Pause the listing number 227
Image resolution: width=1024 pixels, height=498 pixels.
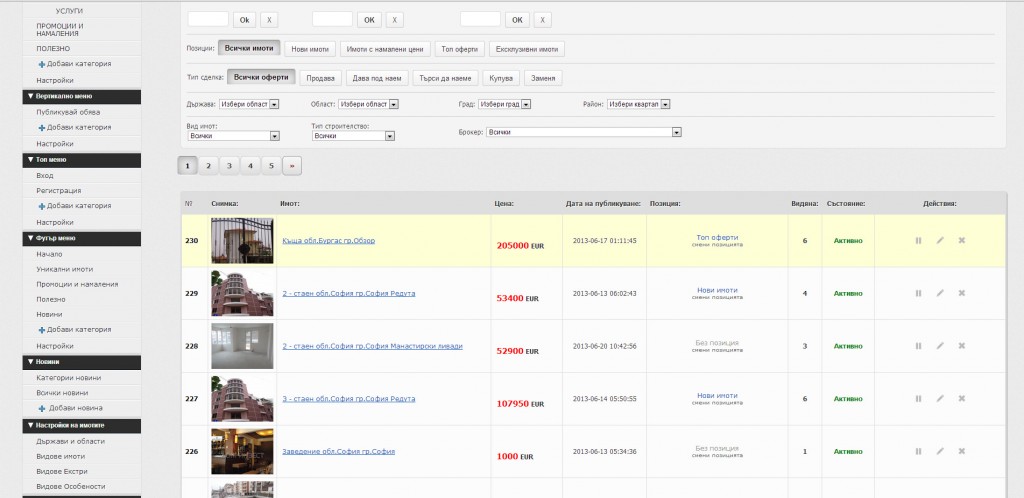coord(918,399)
